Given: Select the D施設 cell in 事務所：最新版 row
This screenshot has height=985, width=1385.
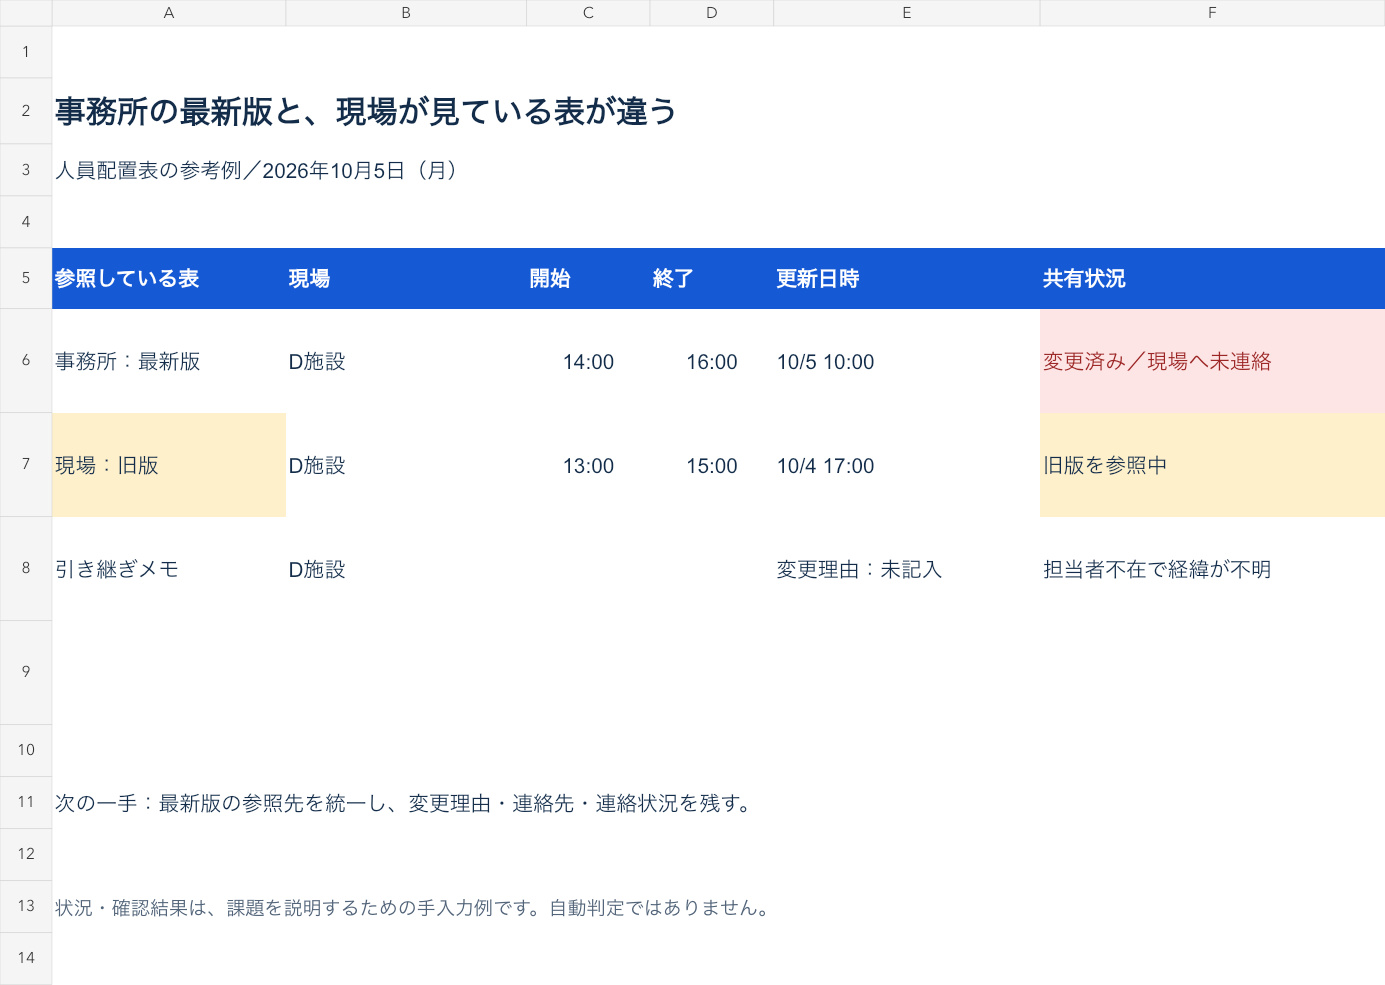Looking at the screenshot, I should [406, 361].
